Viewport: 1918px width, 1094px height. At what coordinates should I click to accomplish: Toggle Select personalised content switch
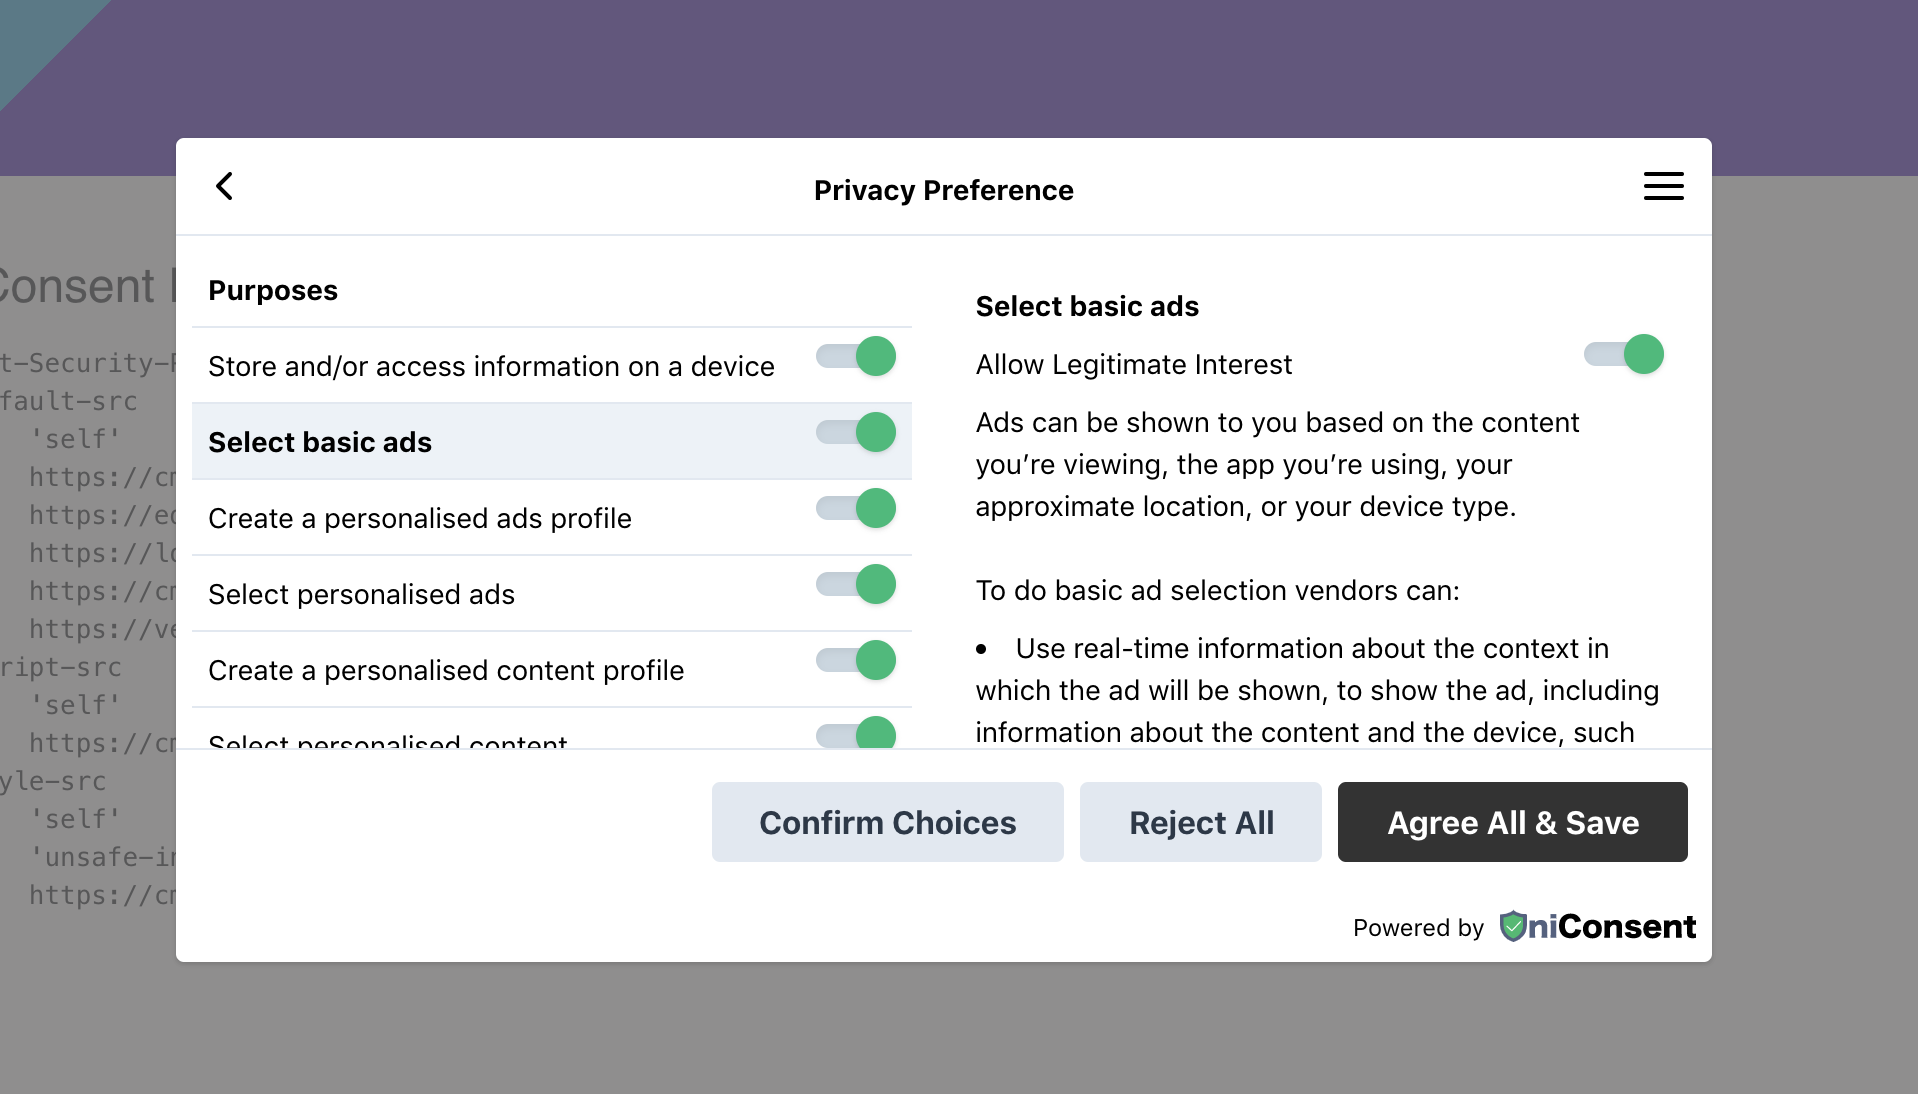856,735
